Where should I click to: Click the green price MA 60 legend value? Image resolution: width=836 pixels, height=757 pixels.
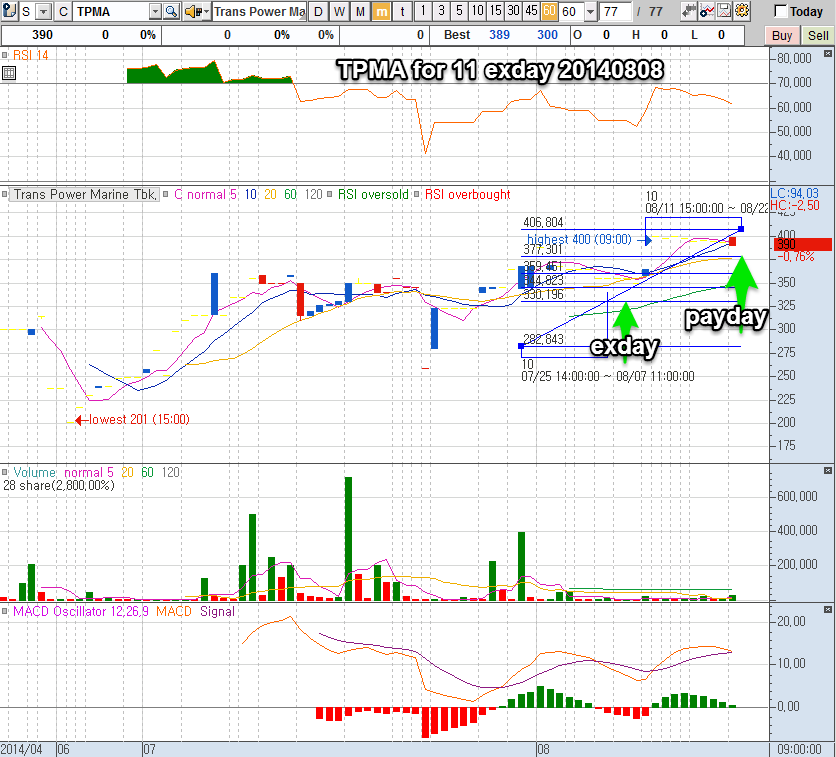(x=290, y=195)
